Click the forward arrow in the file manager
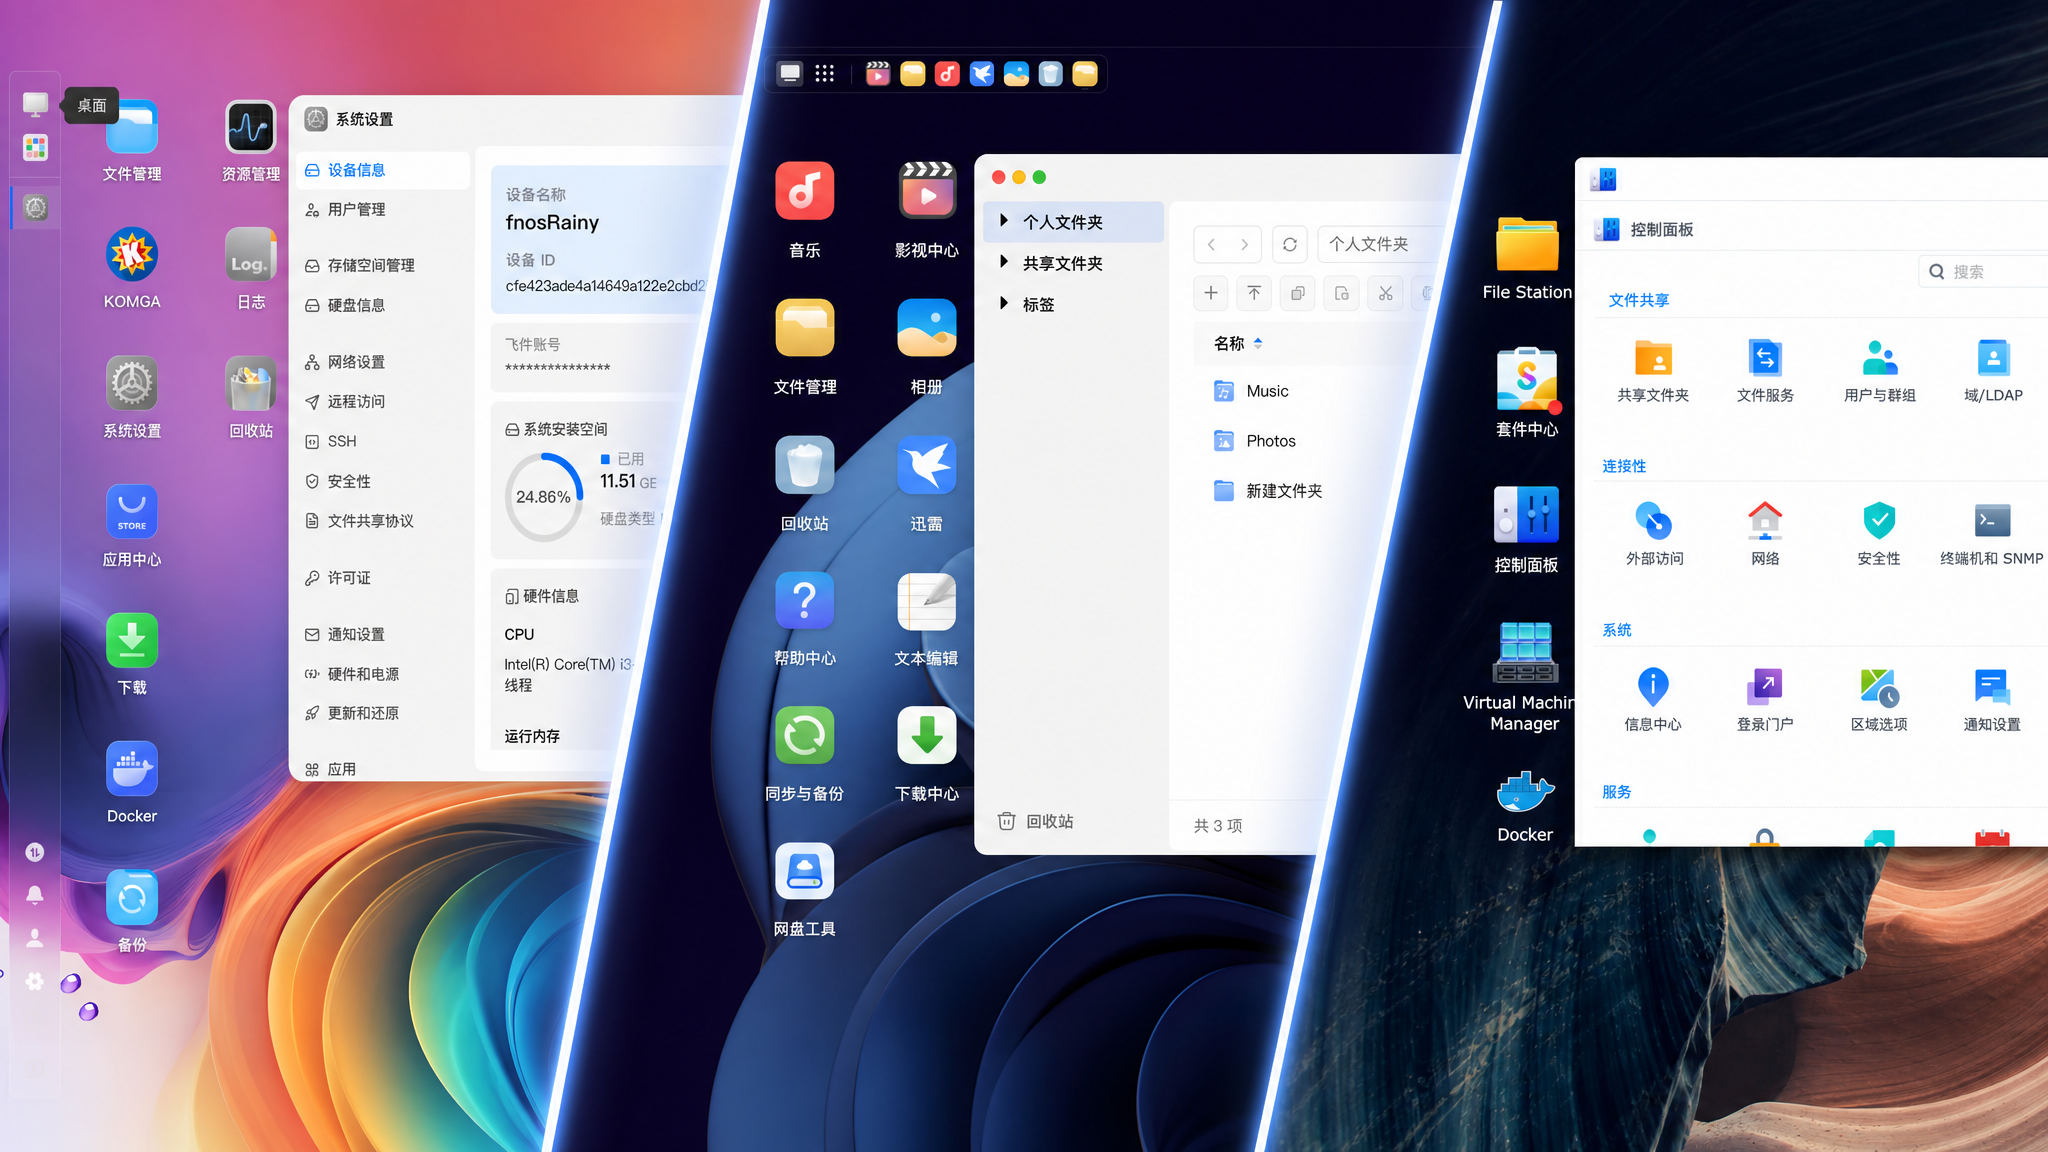 click(1244, 244)
